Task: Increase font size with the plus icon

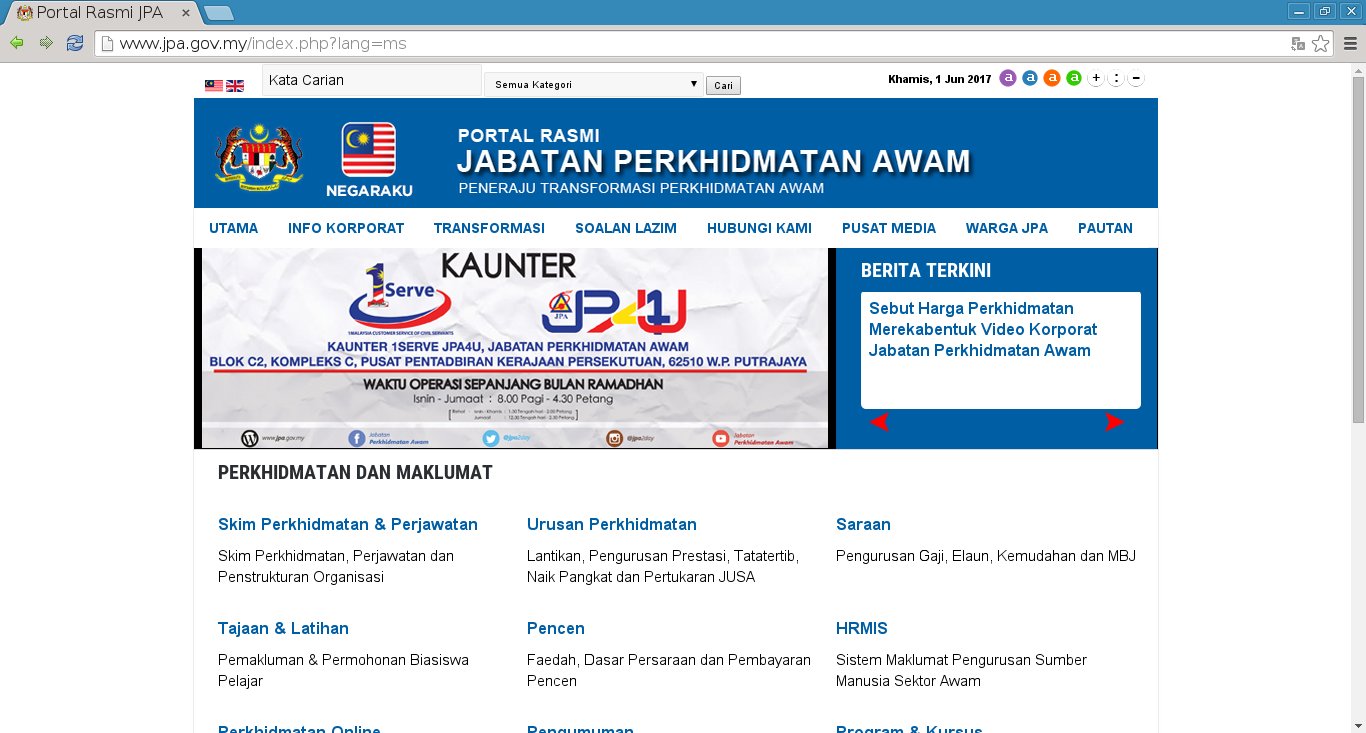Action: [1096, 78]
